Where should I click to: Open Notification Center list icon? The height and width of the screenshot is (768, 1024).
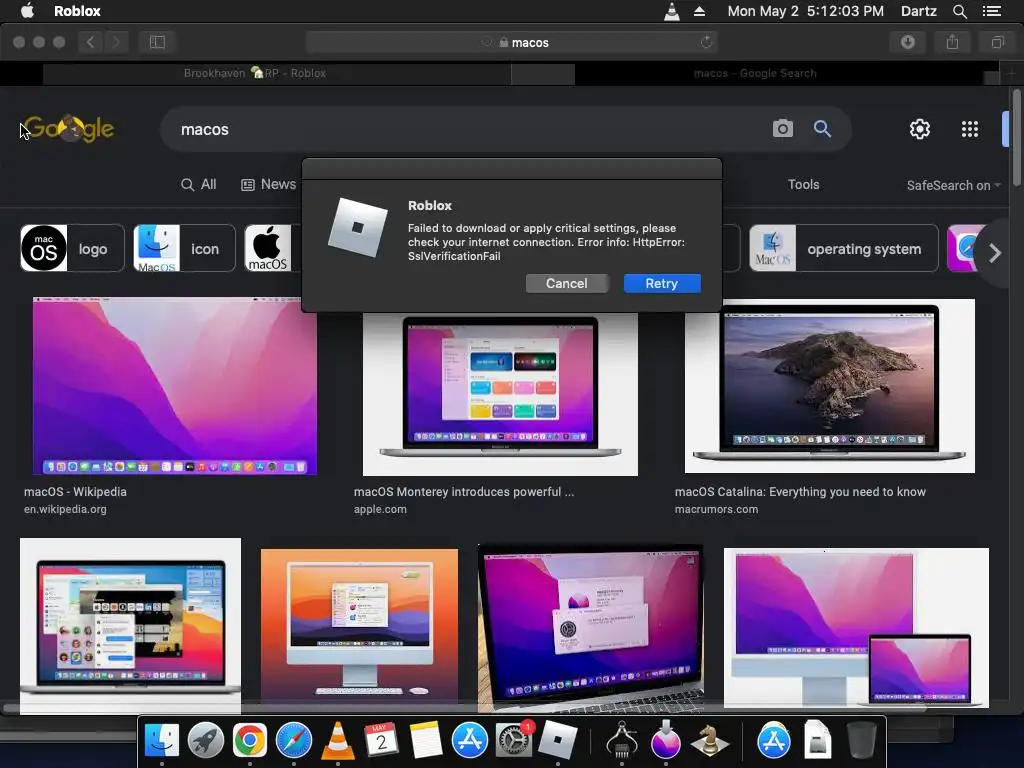coord(991,11)
